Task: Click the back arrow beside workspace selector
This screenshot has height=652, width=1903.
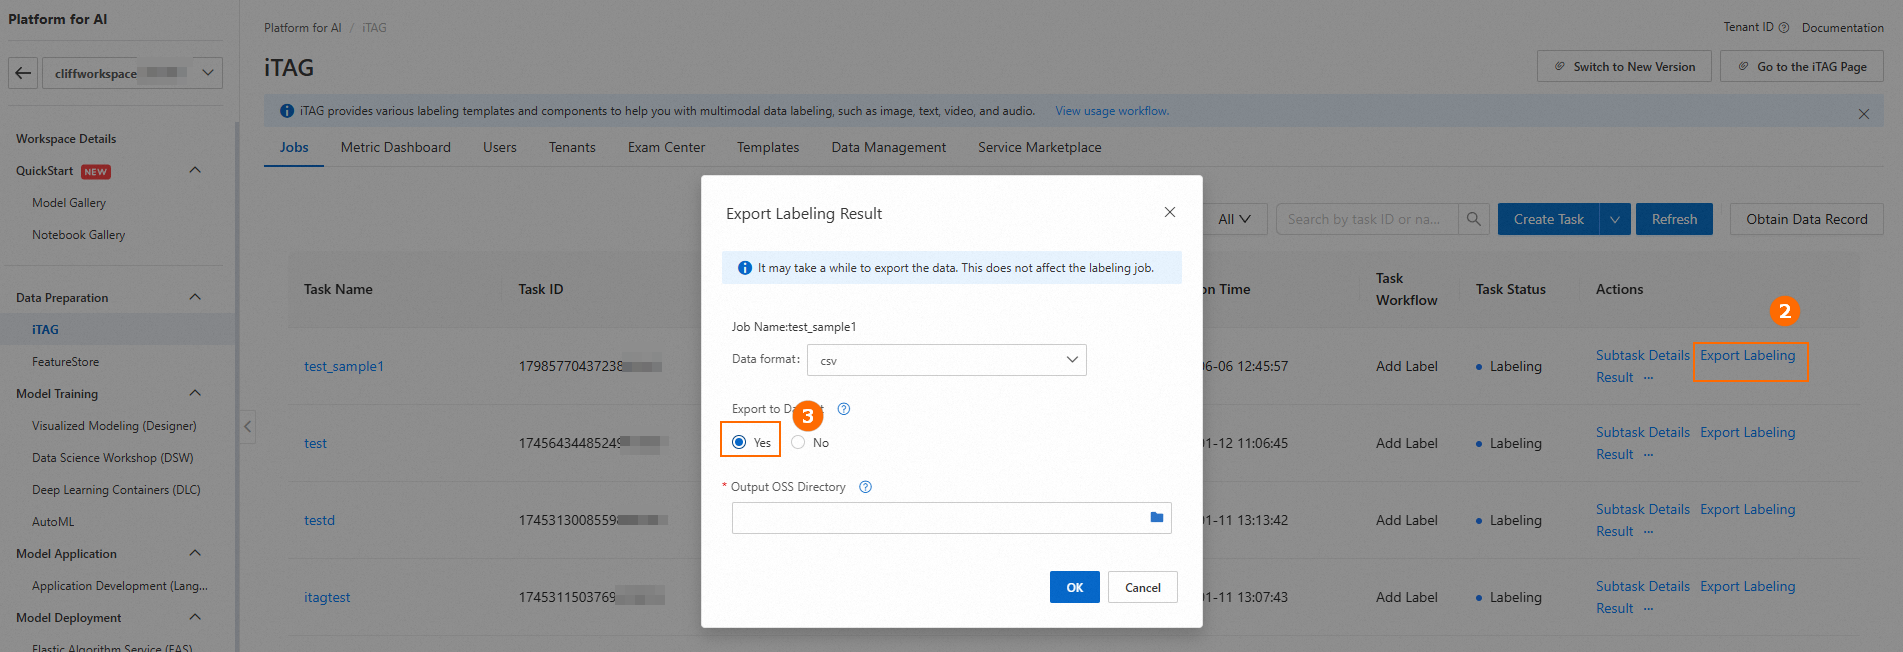Action: tap(24, 73)
